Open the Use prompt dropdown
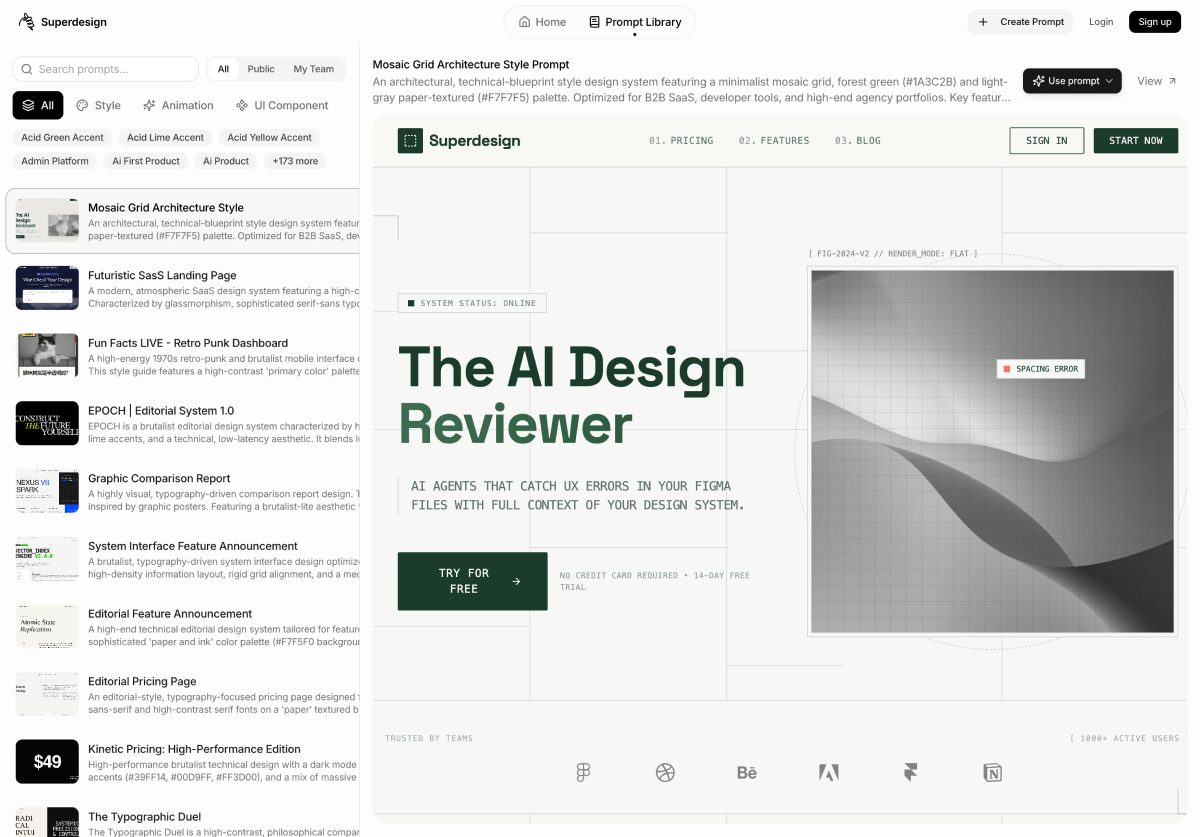Screen dimensions: 1200x837 1072,81
